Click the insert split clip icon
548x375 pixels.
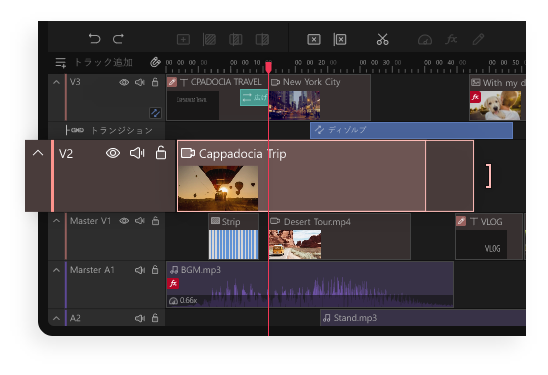tap(236, 39)
